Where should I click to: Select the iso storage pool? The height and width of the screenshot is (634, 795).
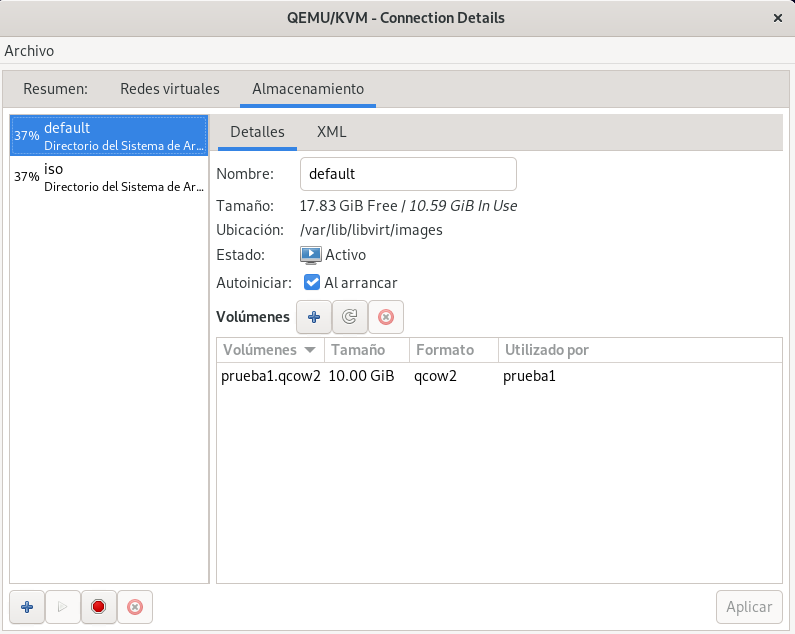click(x=109, y=177)
